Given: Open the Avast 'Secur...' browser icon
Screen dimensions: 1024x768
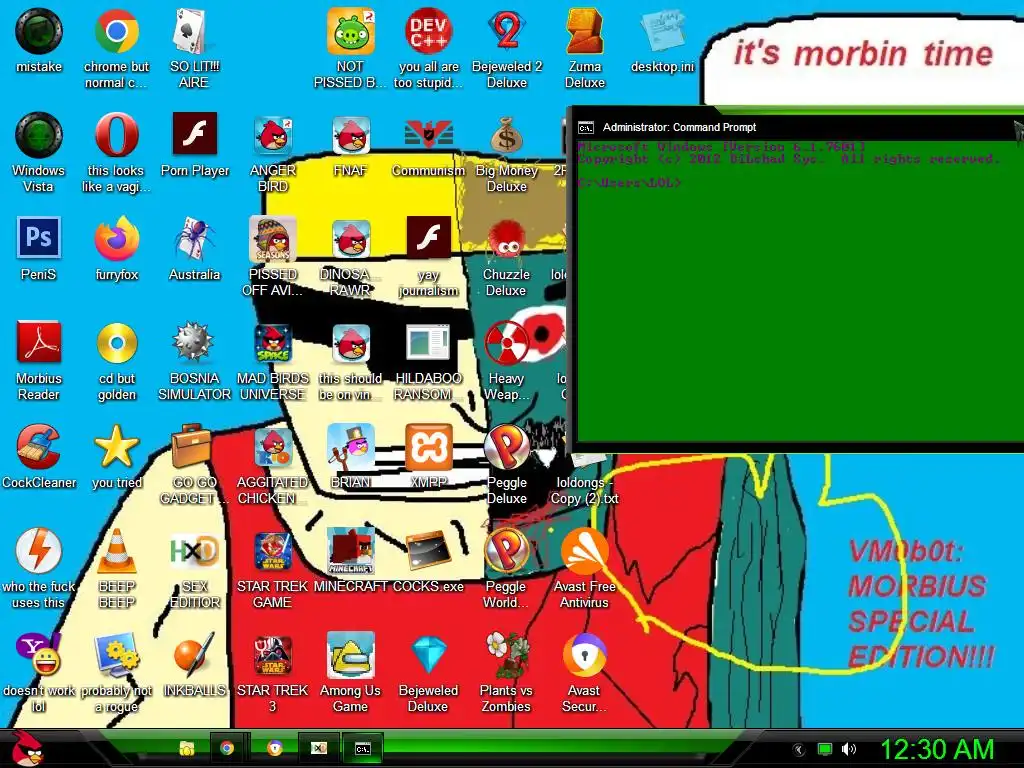Looking at the screenshot, I should [x=584, y=655].
